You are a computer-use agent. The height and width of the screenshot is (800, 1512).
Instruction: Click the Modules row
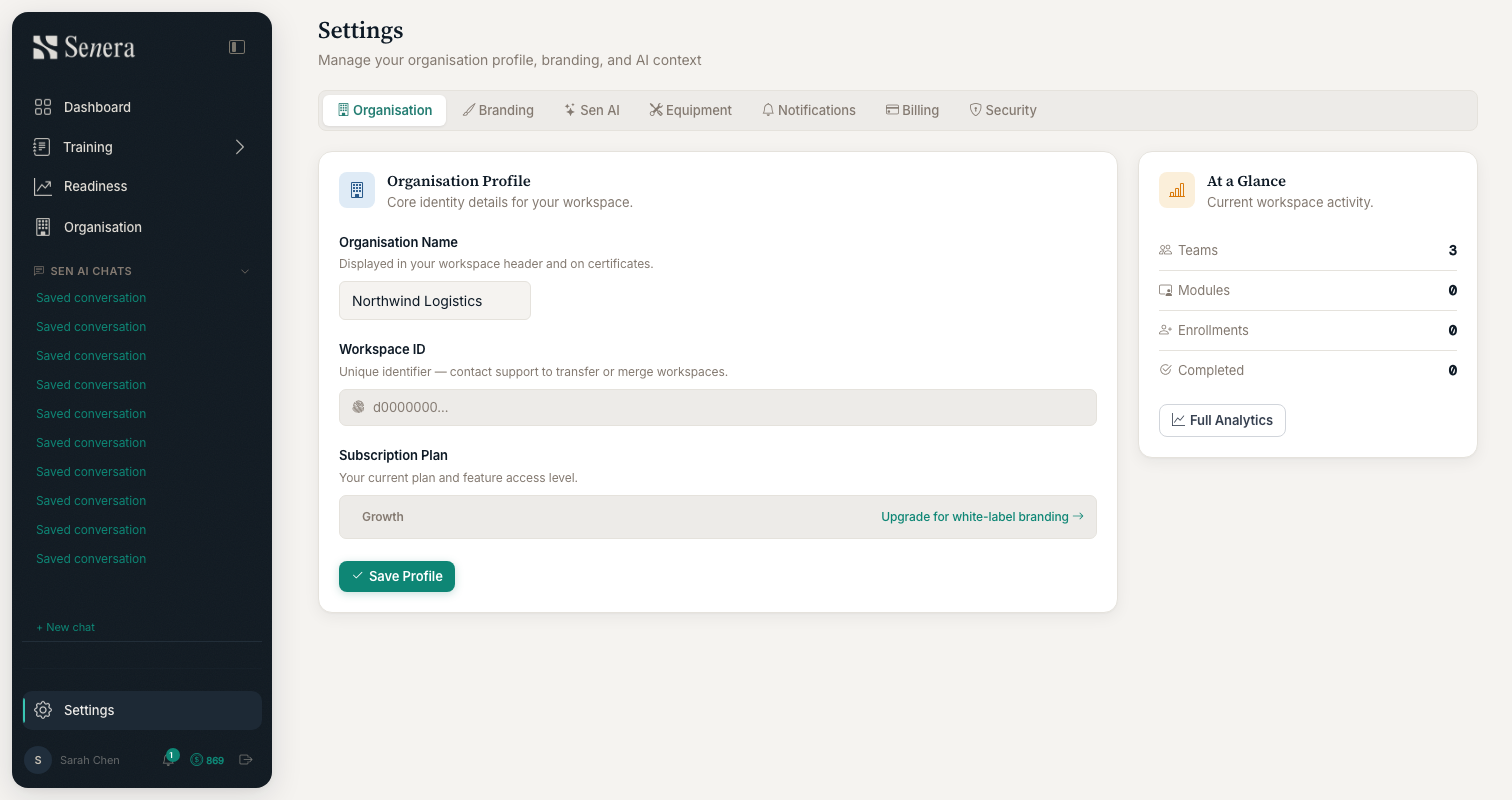(x=1308, y=290)
